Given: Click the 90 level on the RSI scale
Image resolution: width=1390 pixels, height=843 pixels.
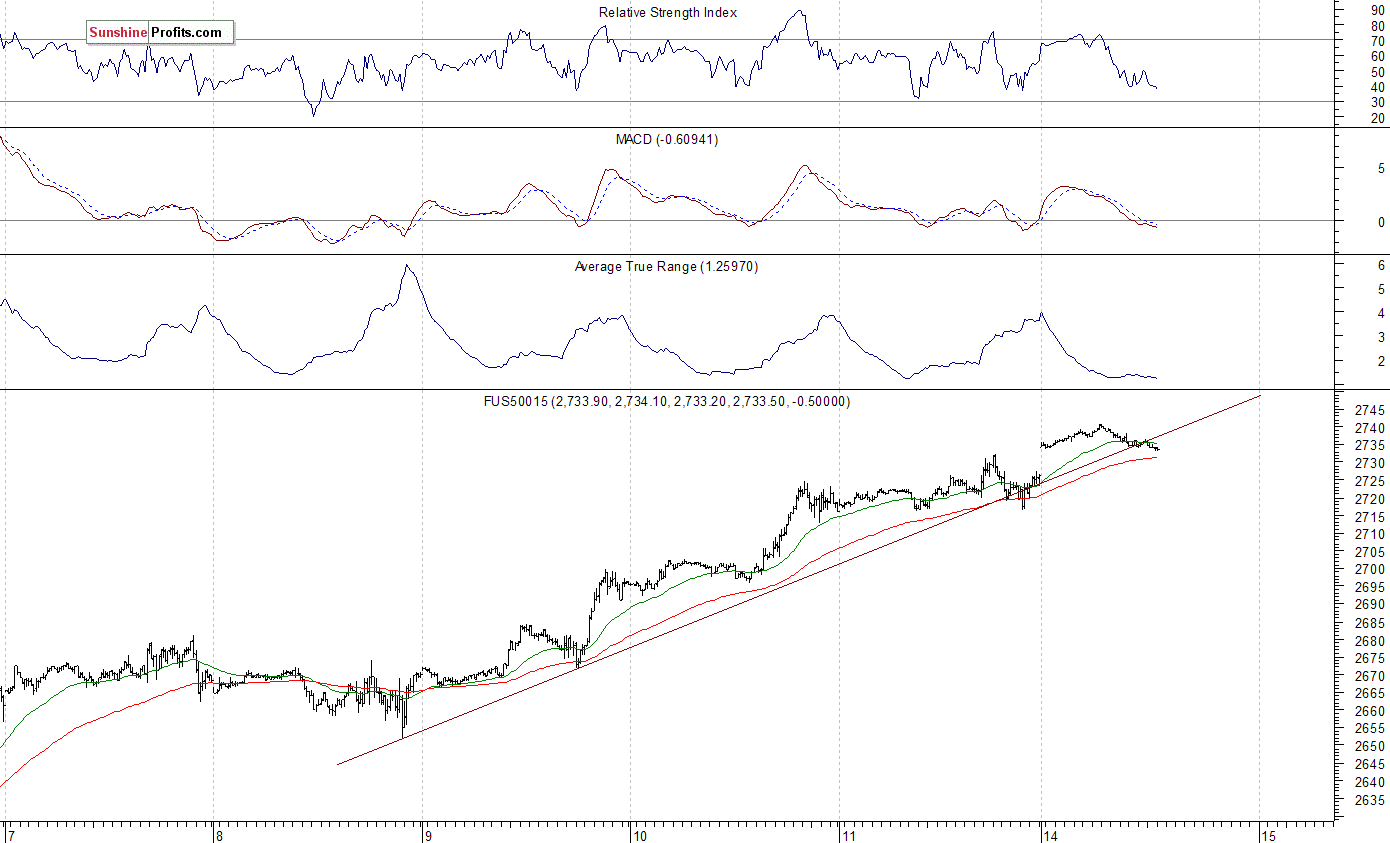Looking at the screenshot, I should tap(1377, 10).
